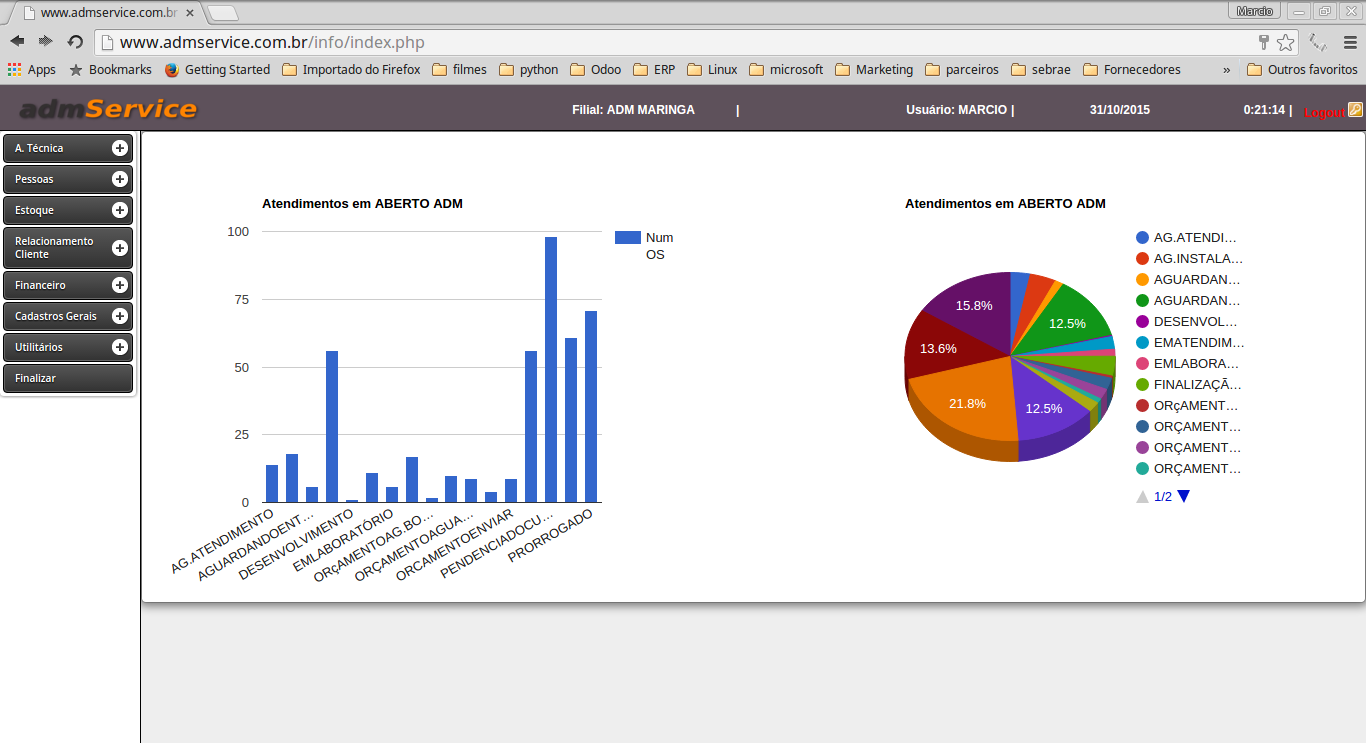1366x743 pixels.
Task: Click the blue Num OS legend swatch
Action: (x=627, y=237)
